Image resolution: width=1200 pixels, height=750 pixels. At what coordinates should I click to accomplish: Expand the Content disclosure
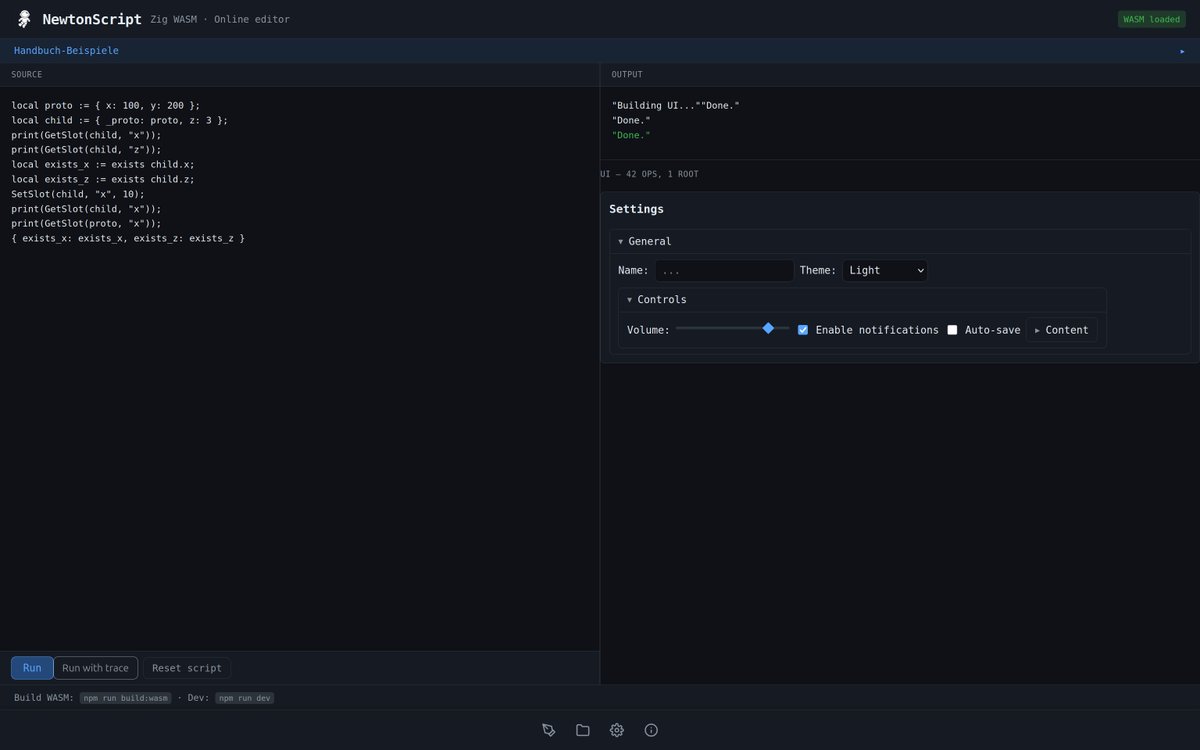click(1061, 330)
